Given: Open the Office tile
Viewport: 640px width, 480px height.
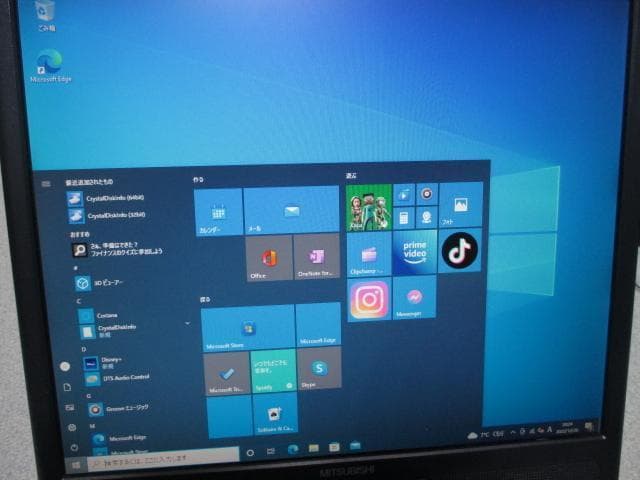Looking at the screenshot, I should (269, 258).
